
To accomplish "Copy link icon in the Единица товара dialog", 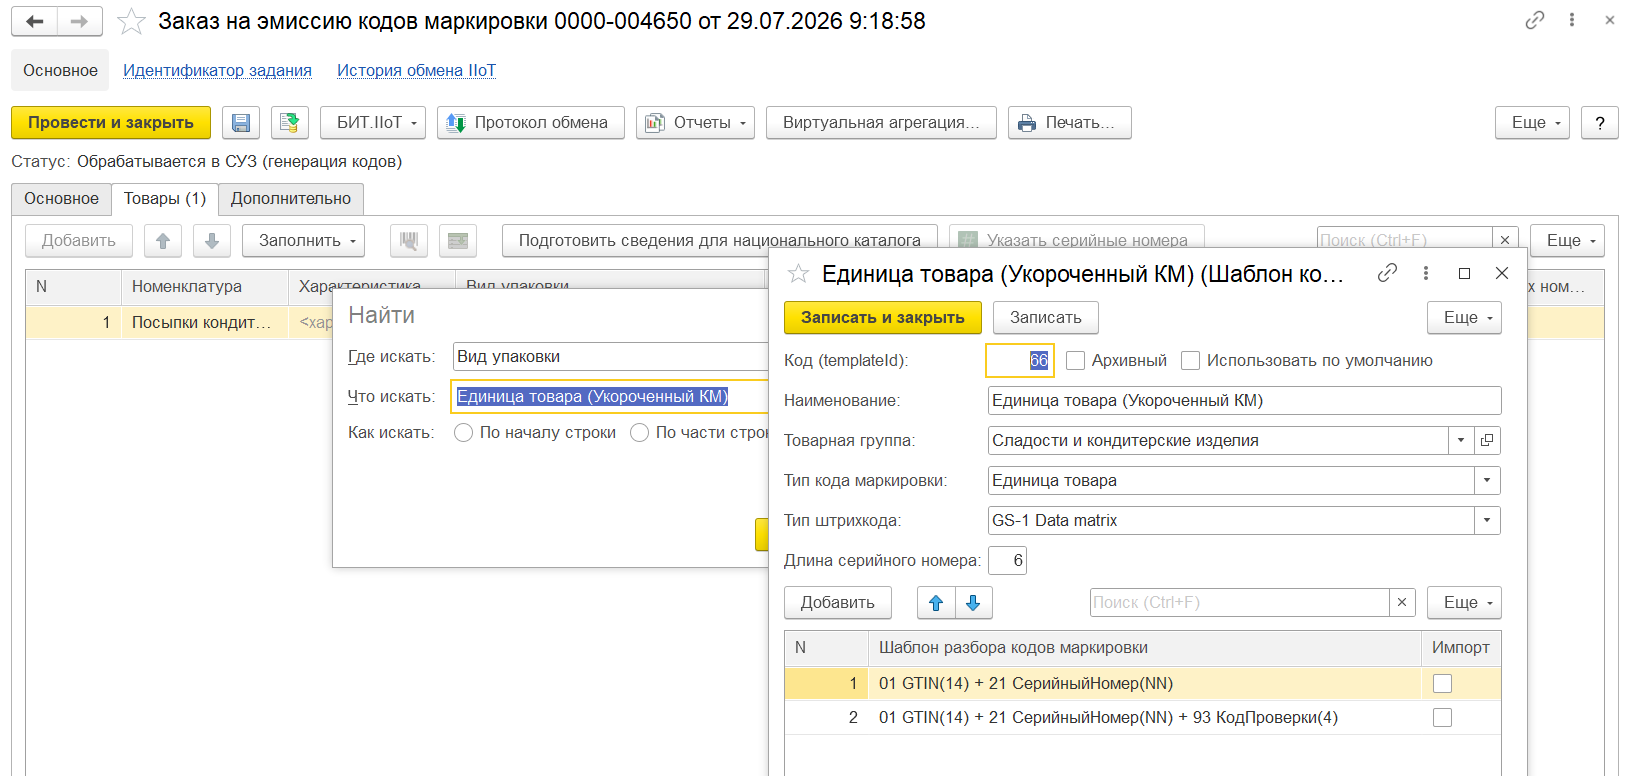I will 1387,273.
